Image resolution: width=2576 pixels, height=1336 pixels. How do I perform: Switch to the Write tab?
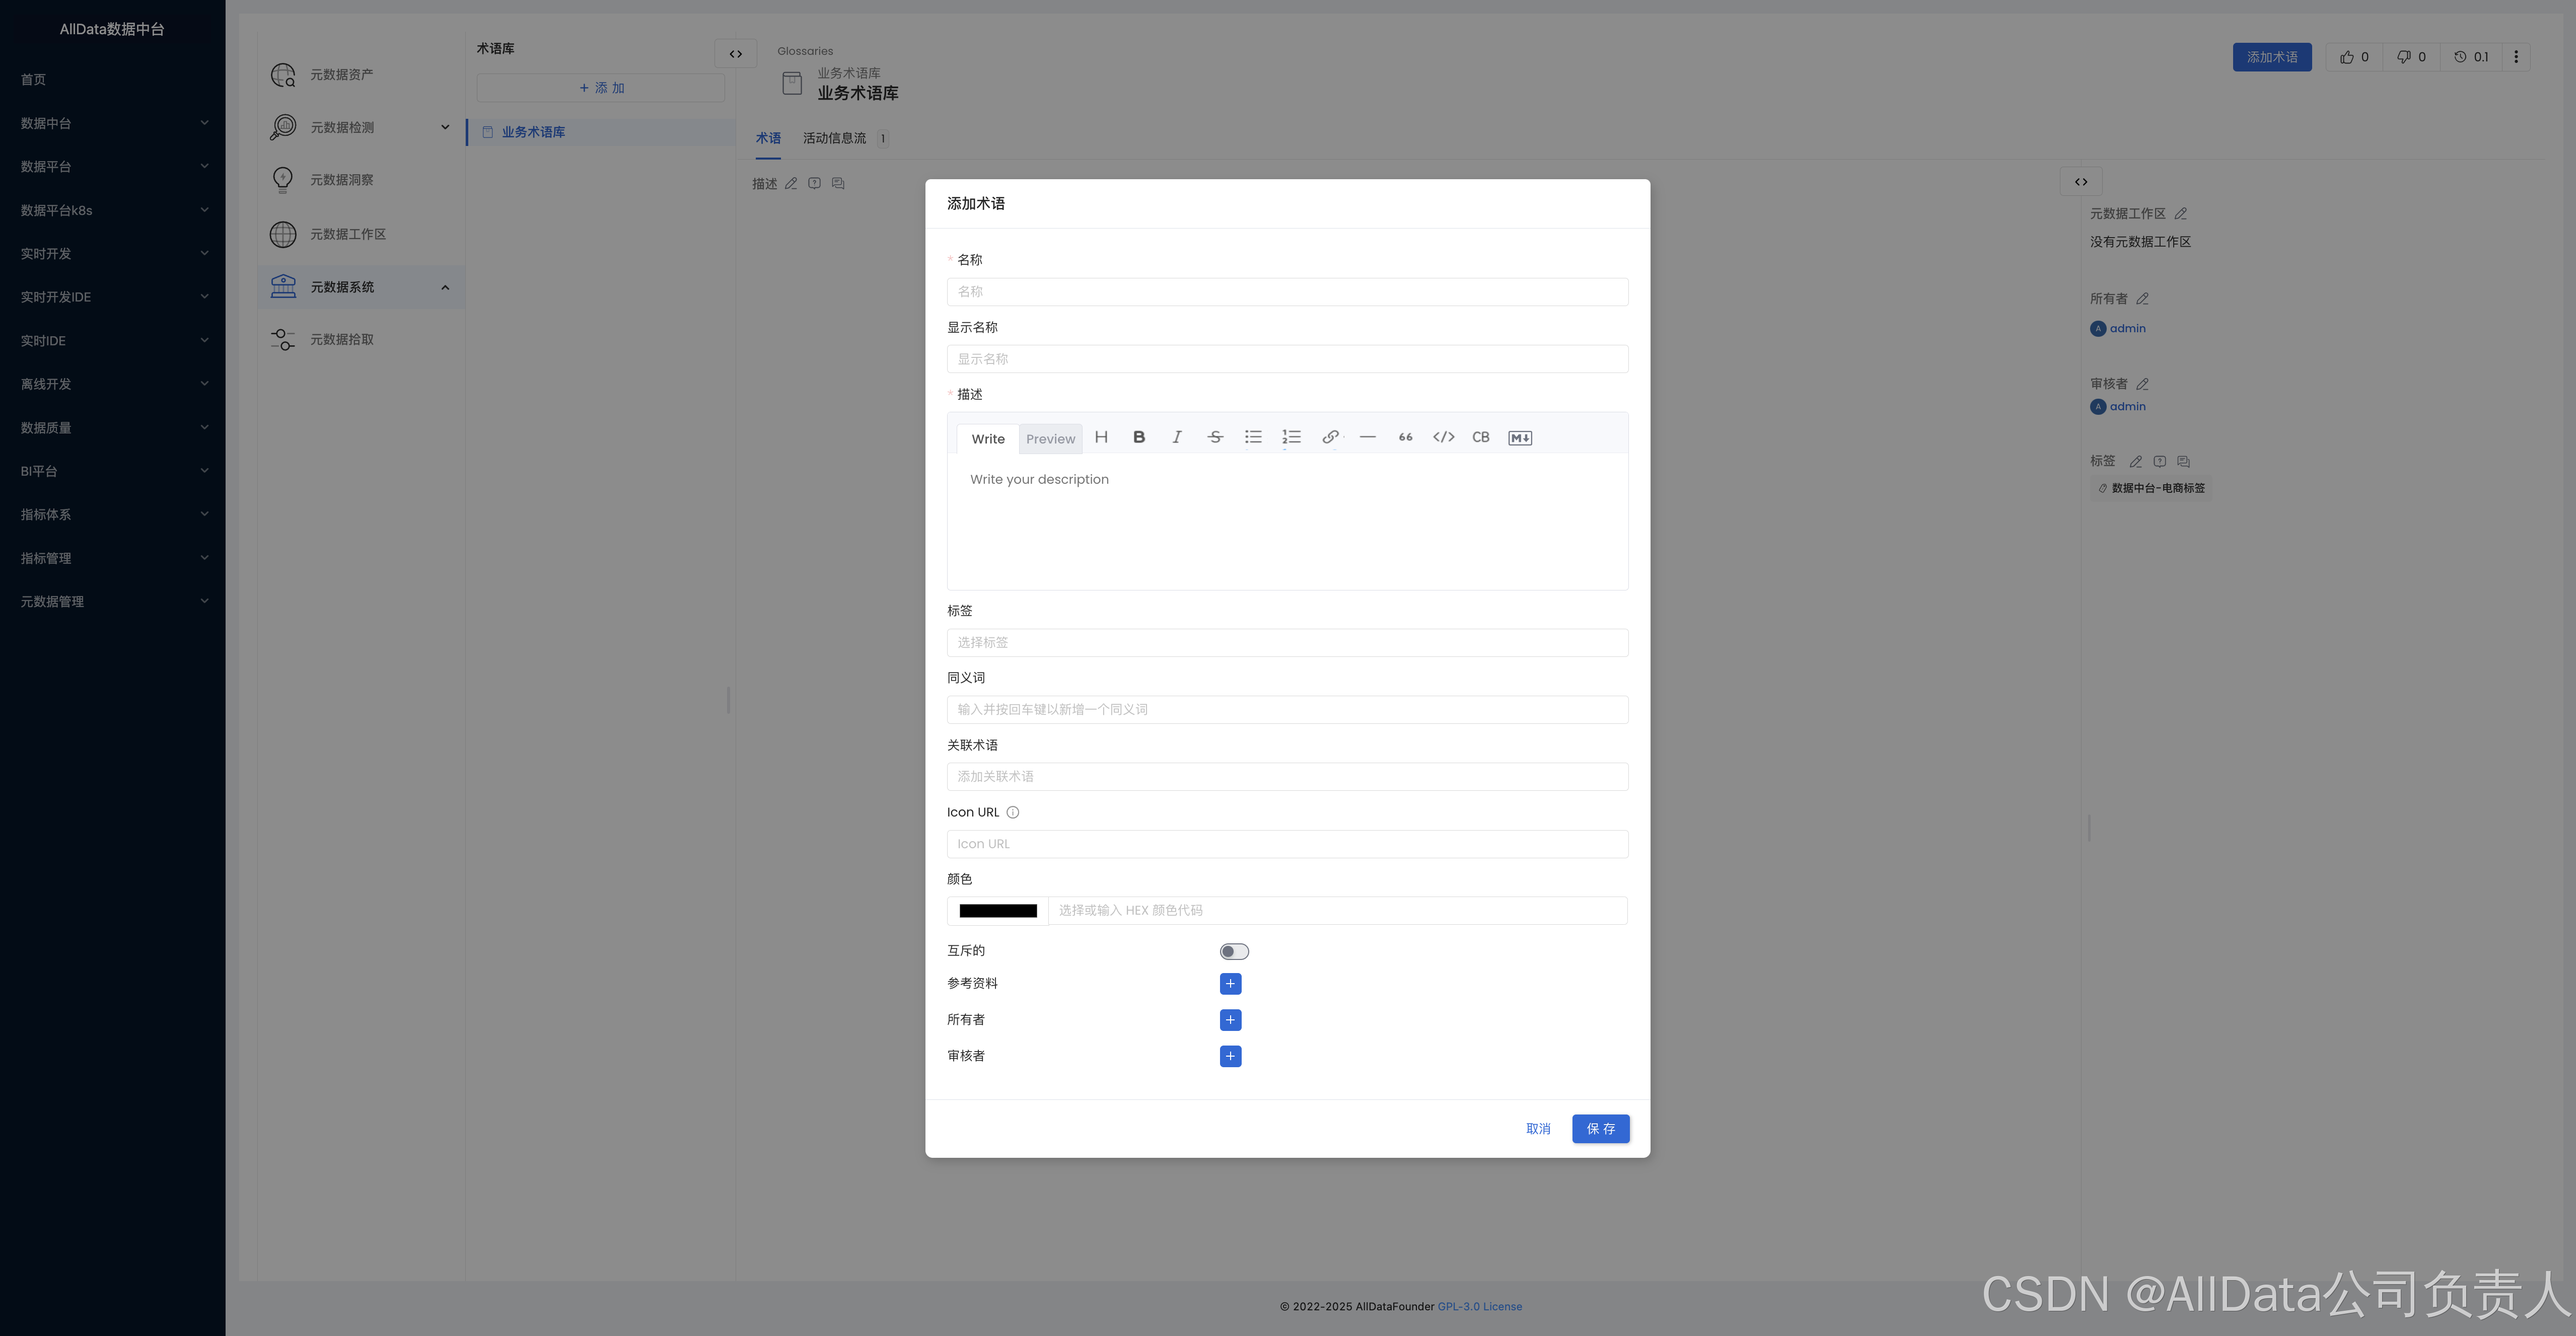click(x=987, y=439)
